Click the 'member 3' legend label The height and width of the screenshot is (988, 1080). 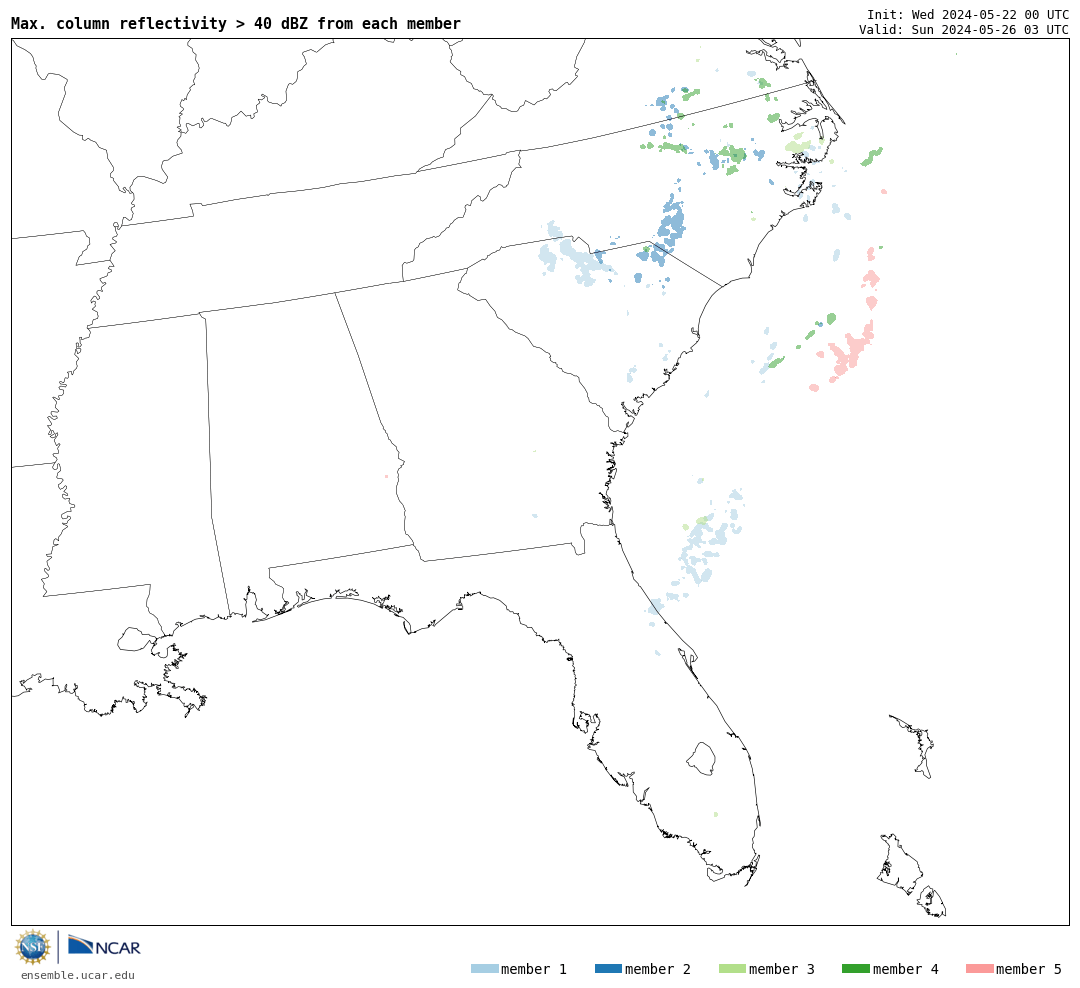[x=782, y=969]
